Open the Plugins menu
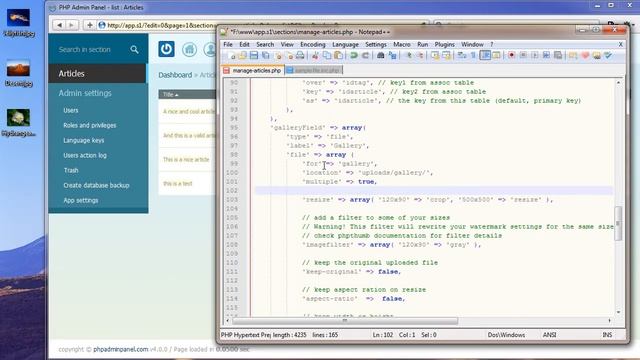Viewport: 640px width, 360px height. (x=444, y=44)
